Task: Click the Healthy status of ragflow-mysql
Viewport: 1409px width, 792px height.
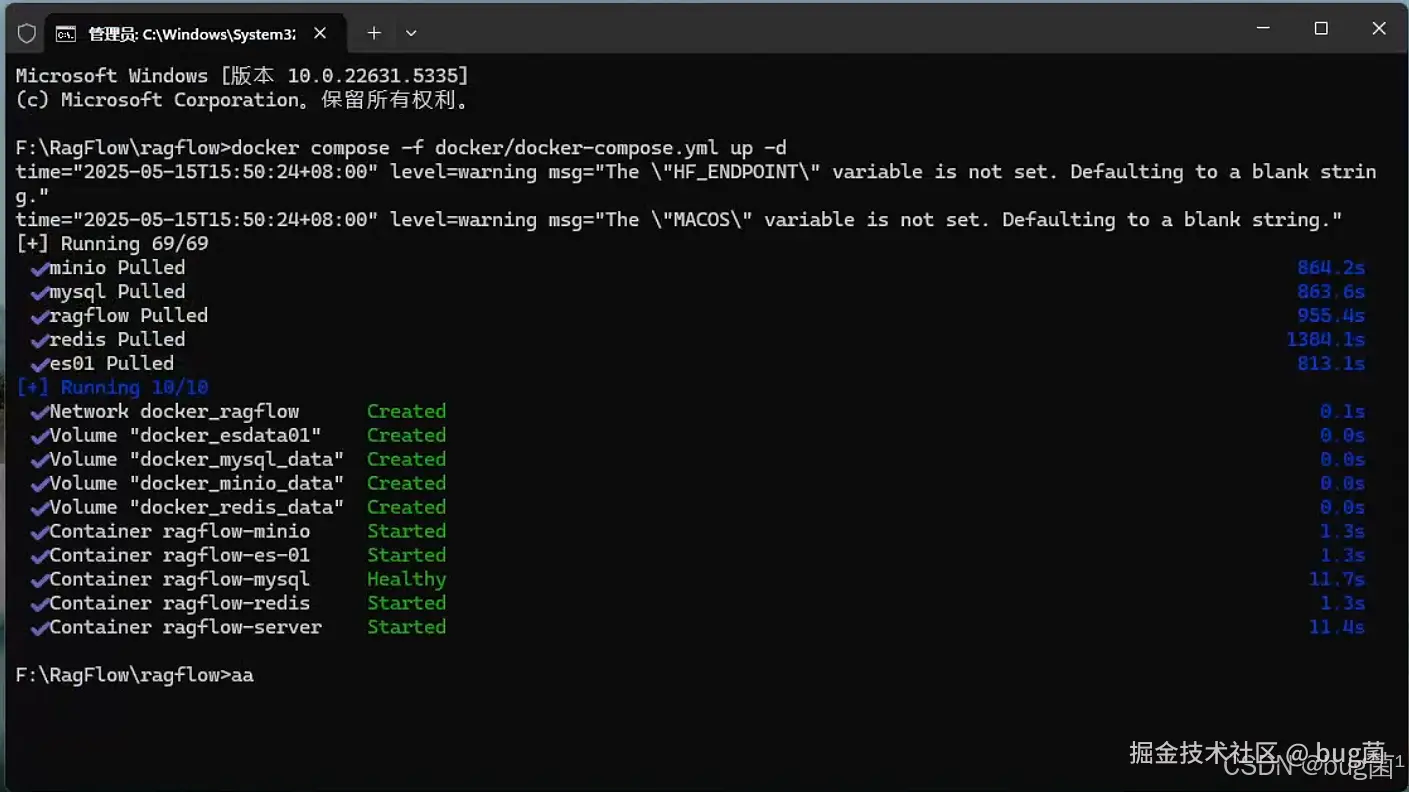Action: (406, 579)
